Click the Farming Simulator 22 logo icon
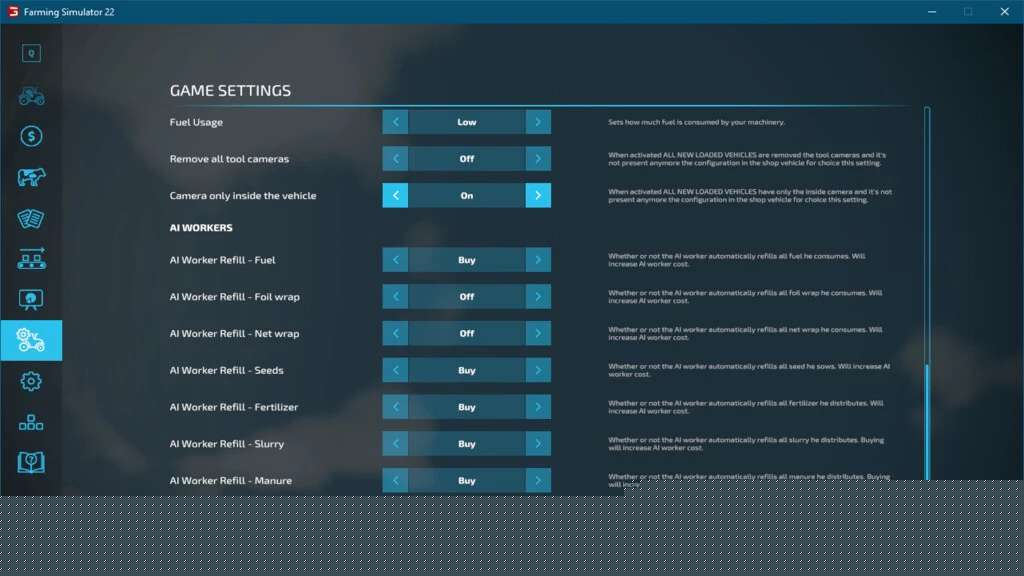The height and width of the screenshot is (576, 1024). pos(13,12)
